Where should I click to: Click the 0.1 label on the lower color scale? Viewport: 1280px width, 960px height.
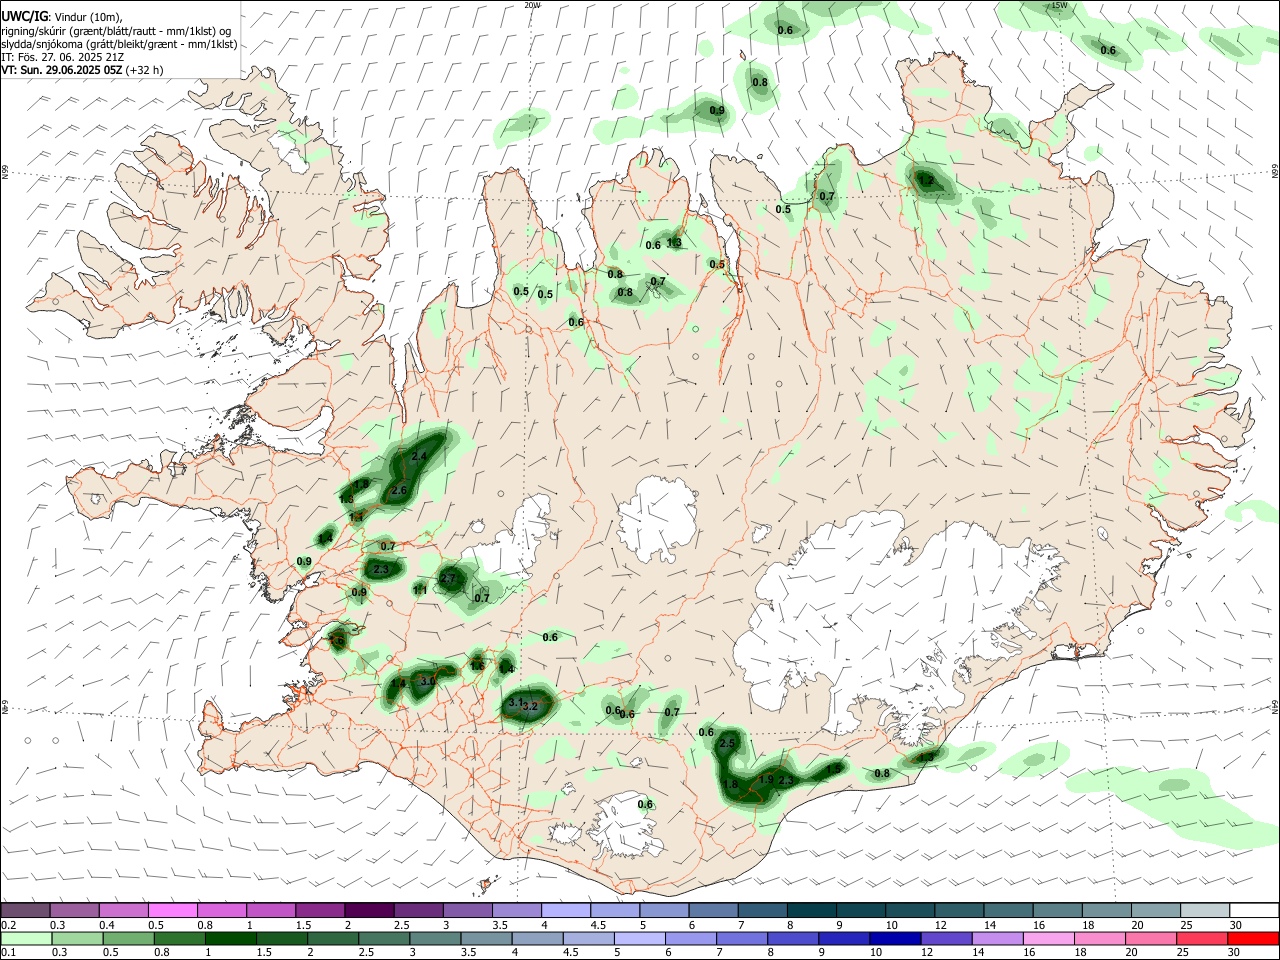click(8, 951)
